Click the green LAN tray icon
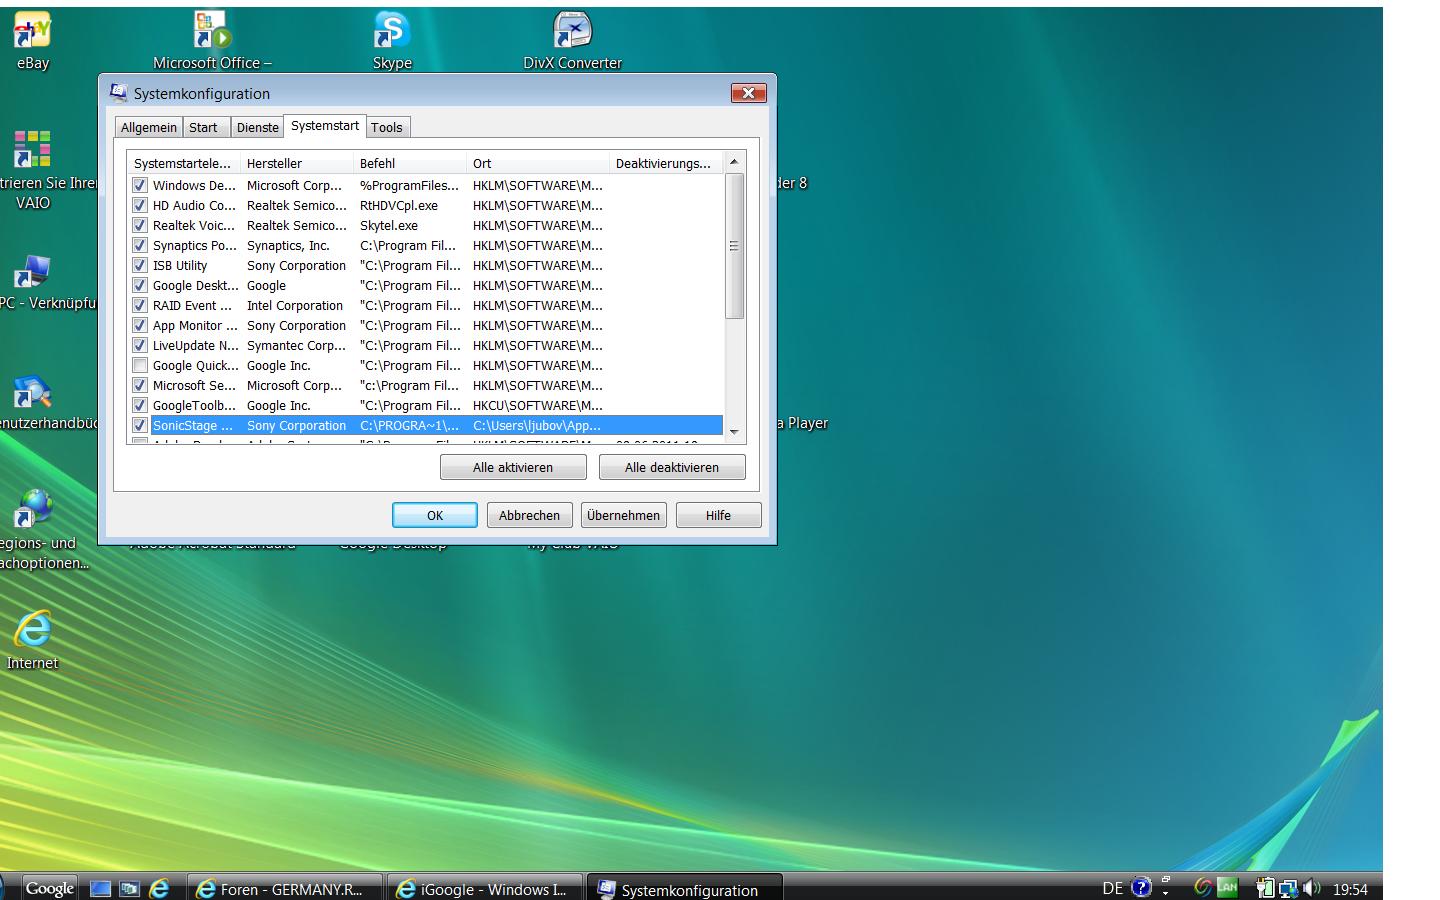 click(1228, 887)
